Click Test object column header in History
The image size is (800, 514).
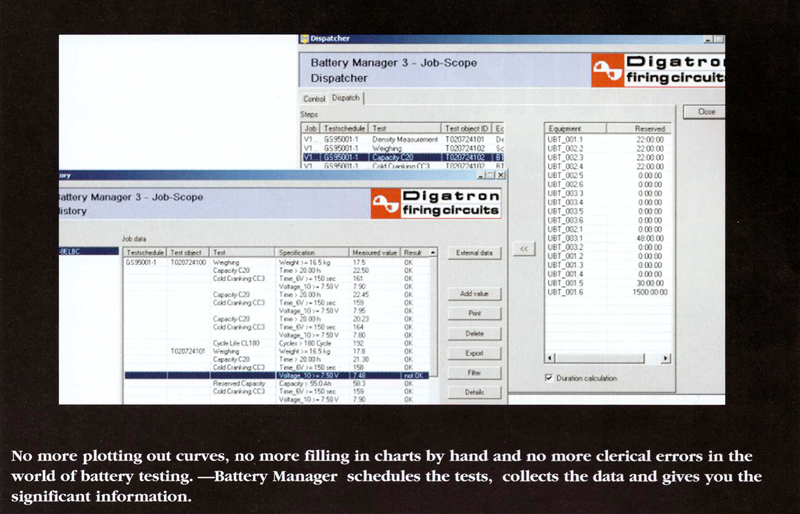188,252
